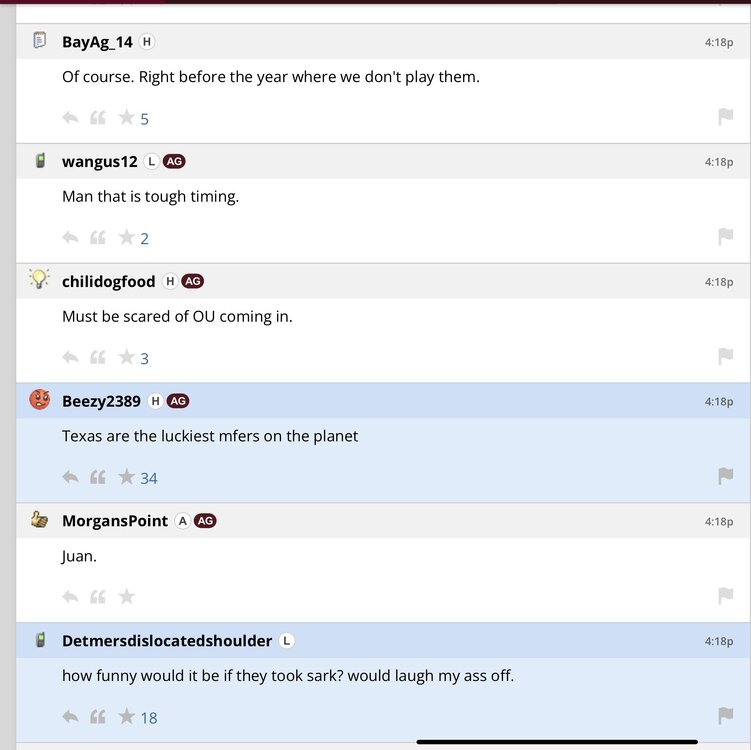Image resolution: width=751 pixels, height=750 pixels.
Task: Reply to Detmersdislocatedshoulder's post
Action: [70, 717]
